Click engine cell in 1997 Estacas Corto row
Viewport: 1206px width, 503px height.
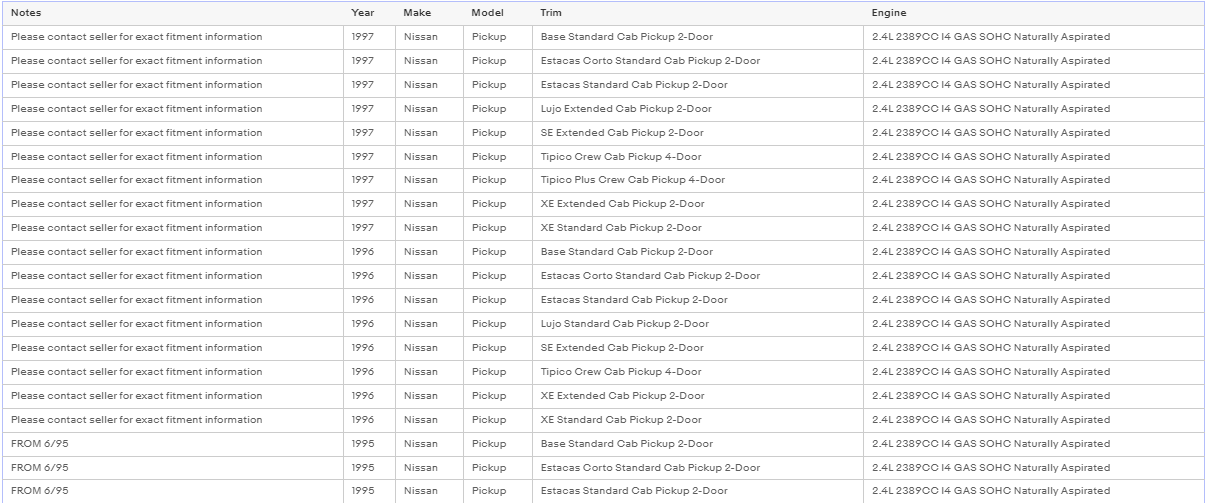[1034, 61]
